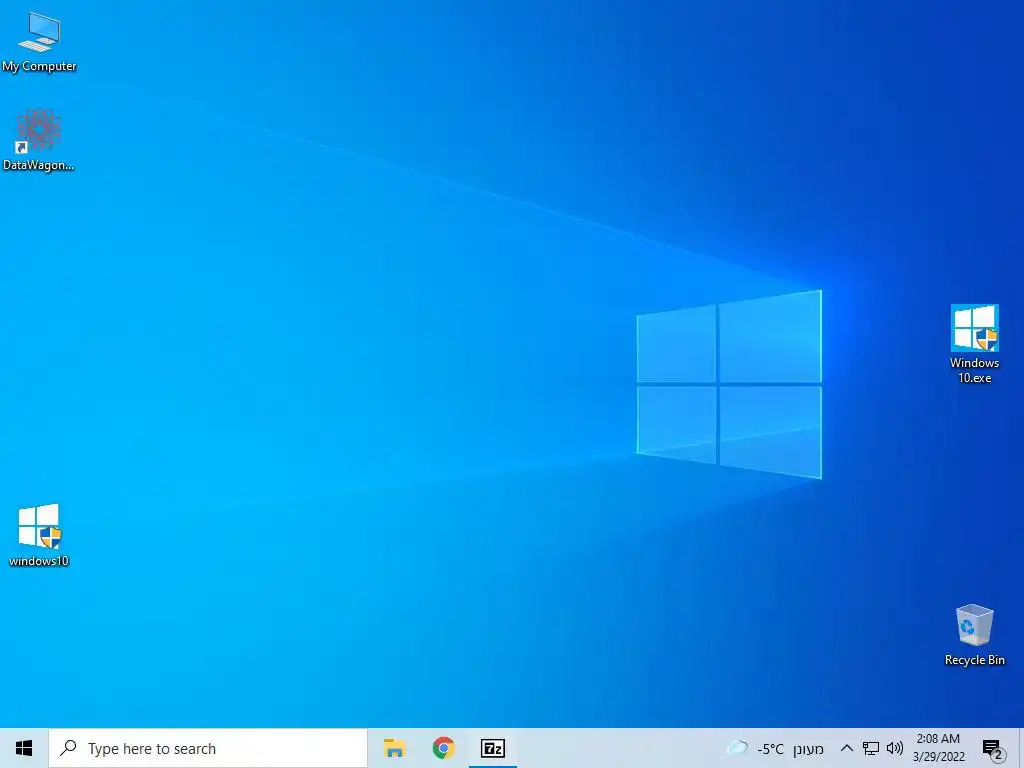Open File Explorer from the taskbar

coord(394,748)
